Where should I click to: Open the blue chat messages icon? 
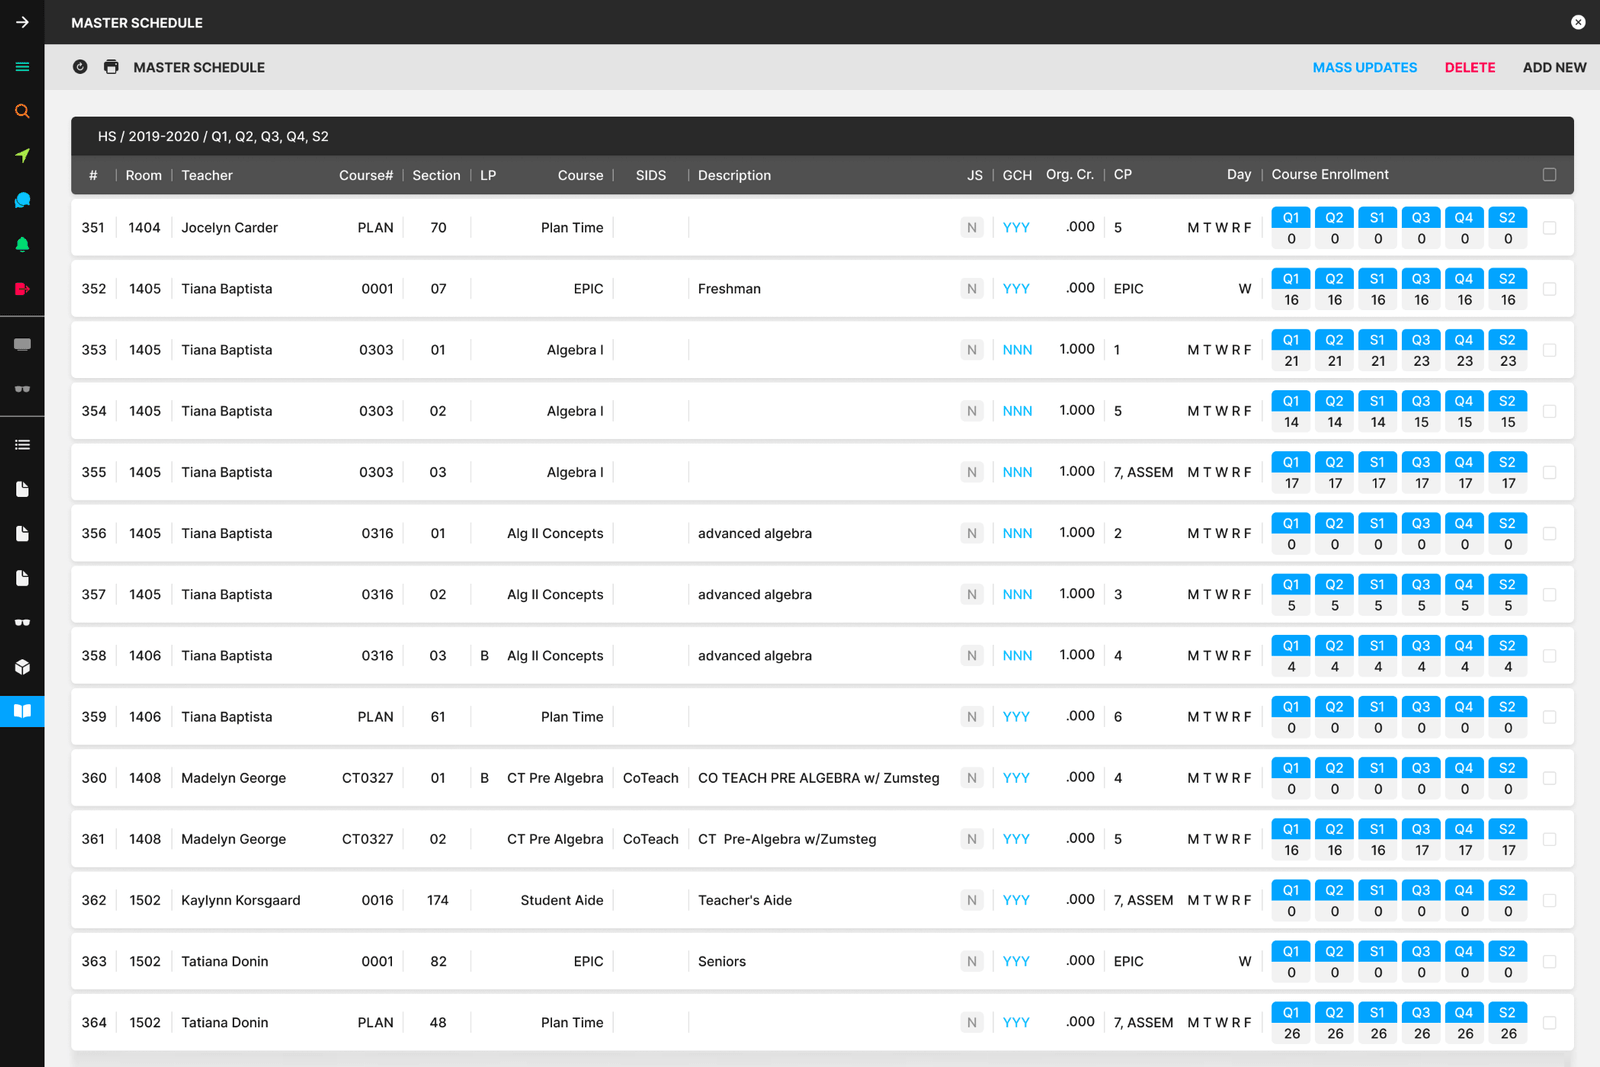pos(22,200)
